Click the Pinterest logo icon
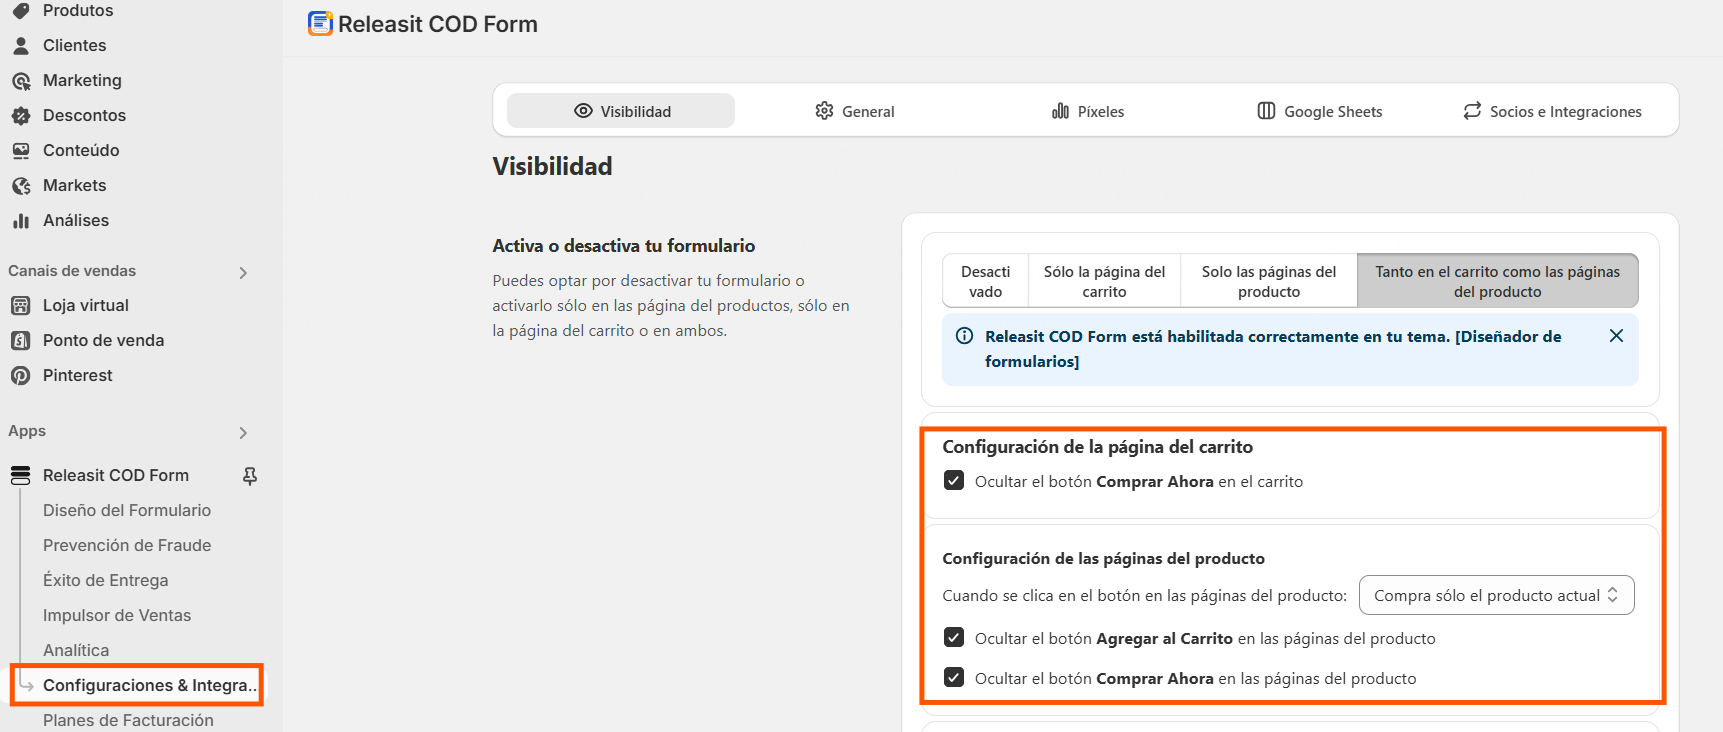Image resolution: width=1723 pixels, height=732 pixels. pyautogui.click(x=21, y=375)
